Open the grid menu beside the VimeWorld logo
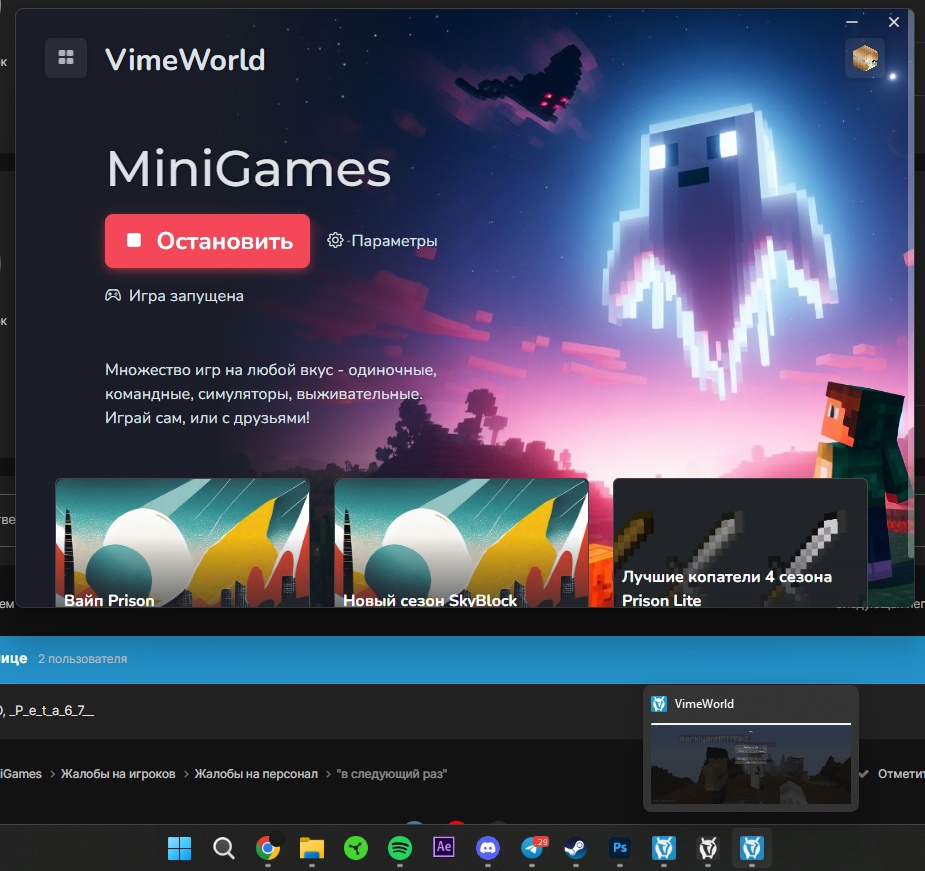This screenshot has width=925, height=871. [x=66, y=58]
